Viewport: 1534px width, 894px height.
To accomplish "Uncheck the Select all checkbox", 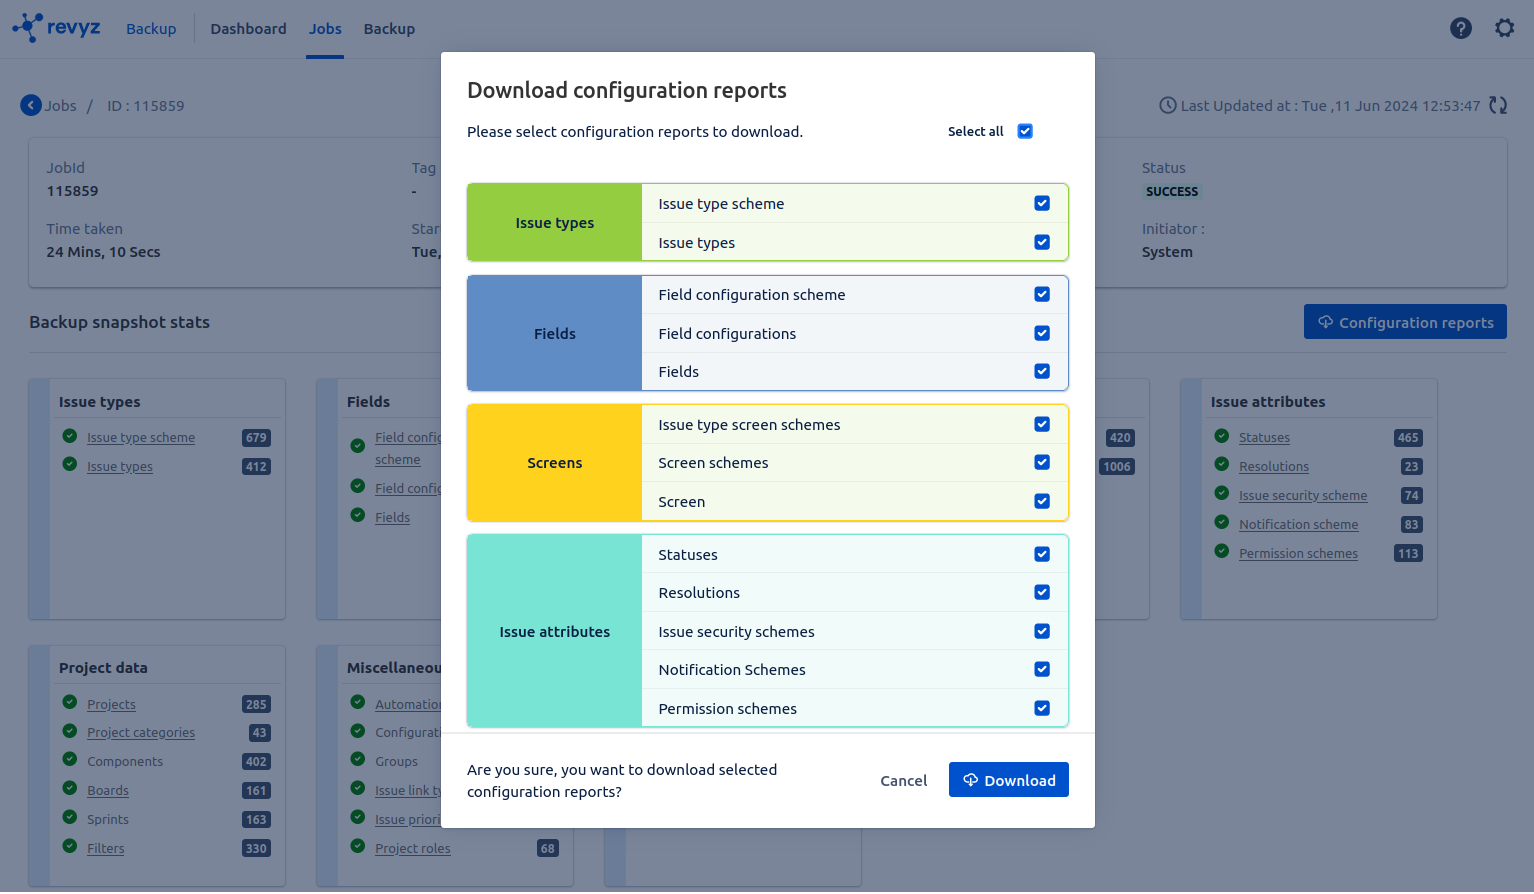I will click(1024, 131).
